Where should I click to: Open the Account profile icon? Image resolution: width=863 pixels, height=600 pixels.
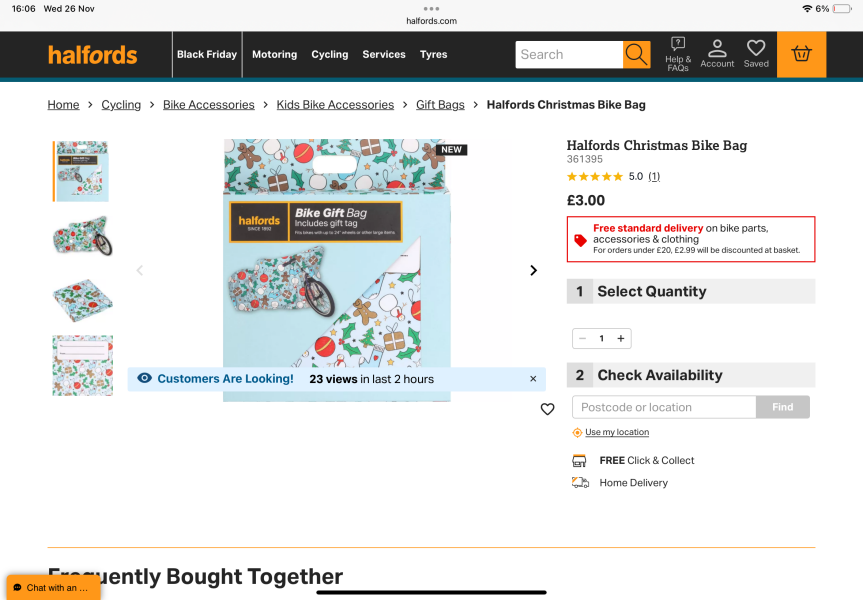point(717,54)
